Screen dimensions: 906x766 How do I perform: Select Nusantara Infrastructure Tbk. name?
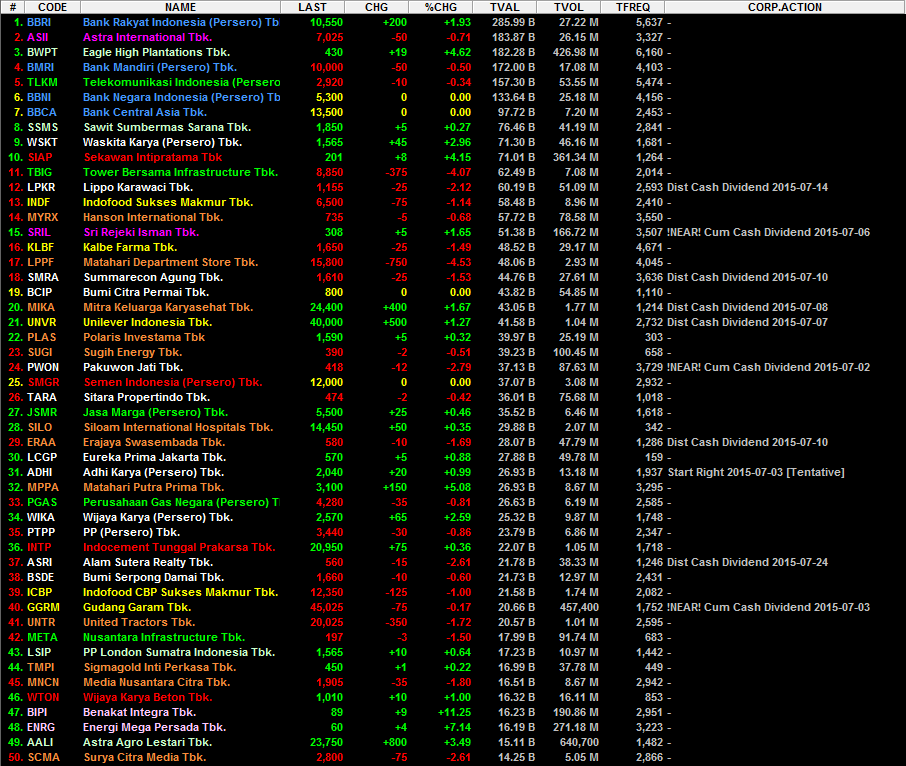tap(164, 638)
